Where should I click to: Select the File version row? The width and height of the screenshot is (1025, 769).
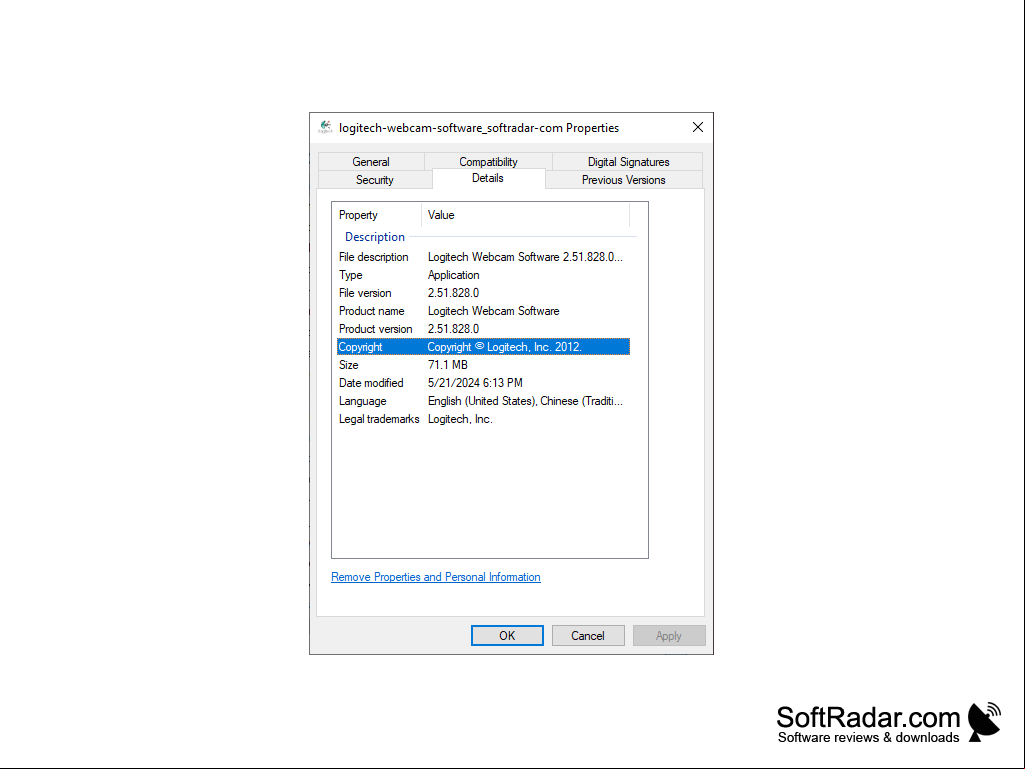(483, 293)
